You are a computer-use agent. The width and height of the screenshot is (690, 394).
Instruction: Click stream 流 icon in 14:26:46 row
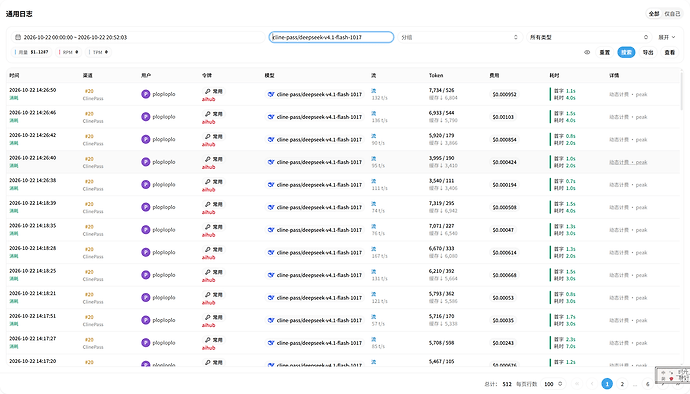point(374,113)
